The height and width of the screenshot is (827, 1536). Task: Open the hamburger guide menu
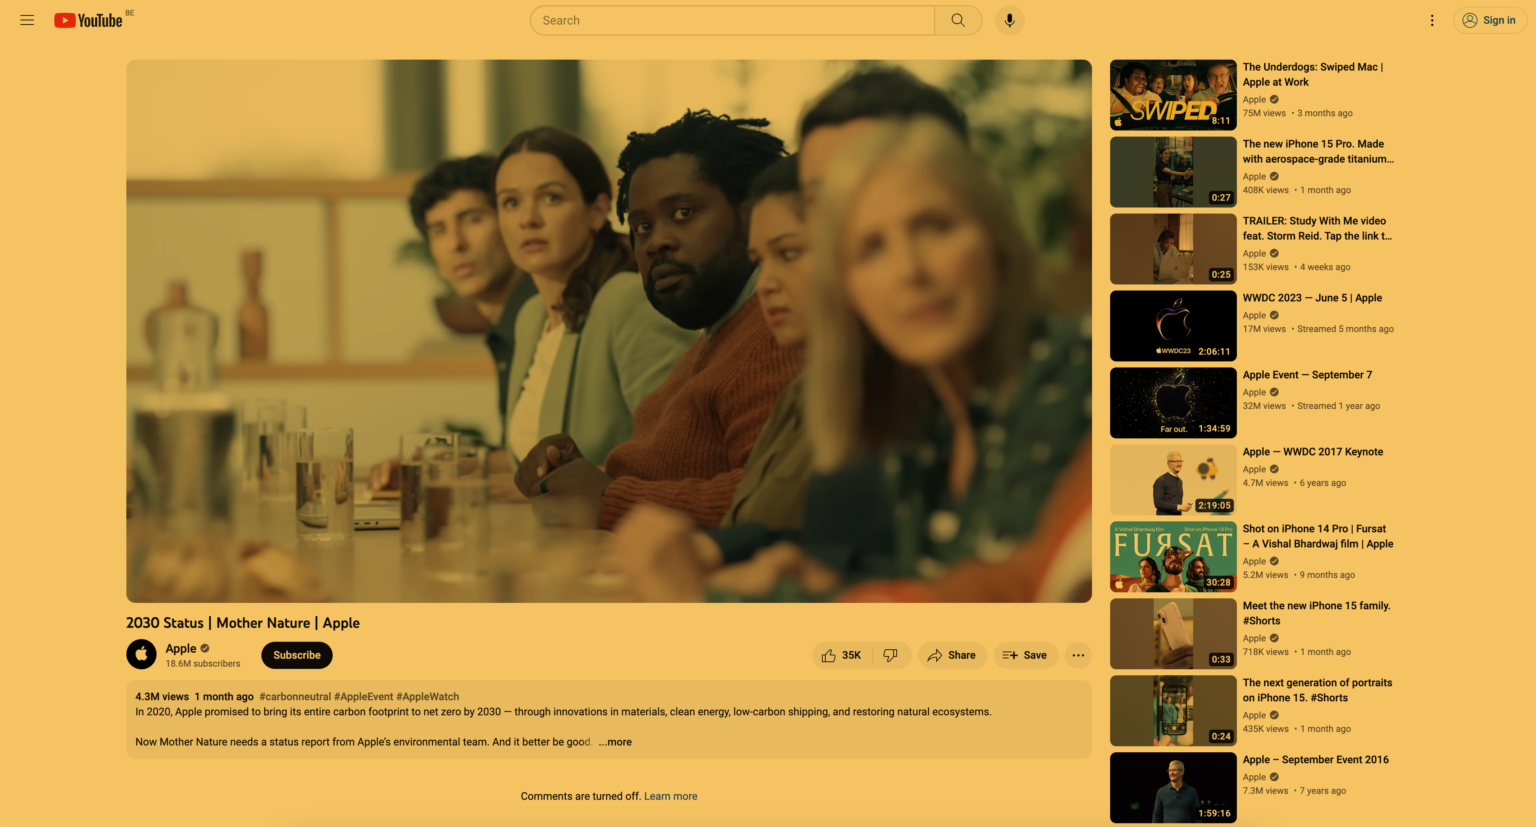(x=27, y=20)
